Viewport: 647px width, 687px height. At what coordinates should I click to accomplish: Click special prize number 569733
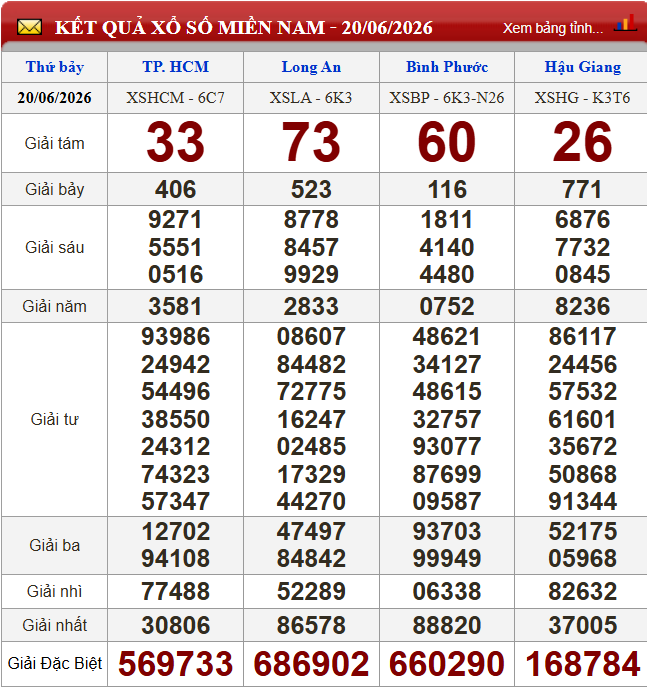(x=176, y=664)
